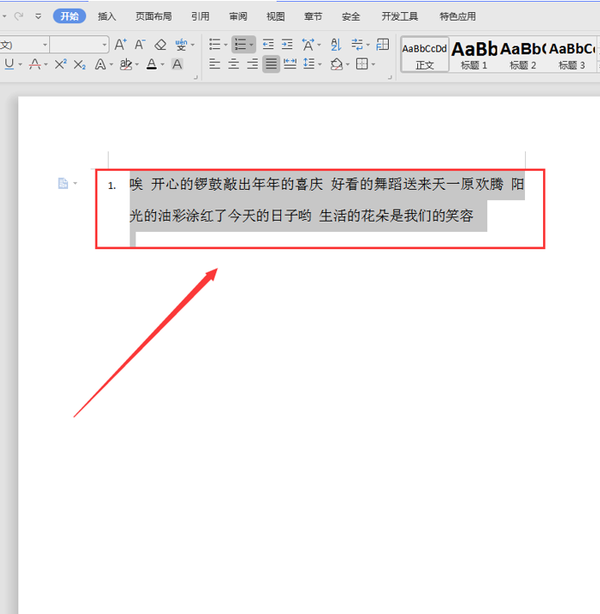Clear formatting with the eraser icon
The image size is (600, 614).
click(x=160, y=45)
